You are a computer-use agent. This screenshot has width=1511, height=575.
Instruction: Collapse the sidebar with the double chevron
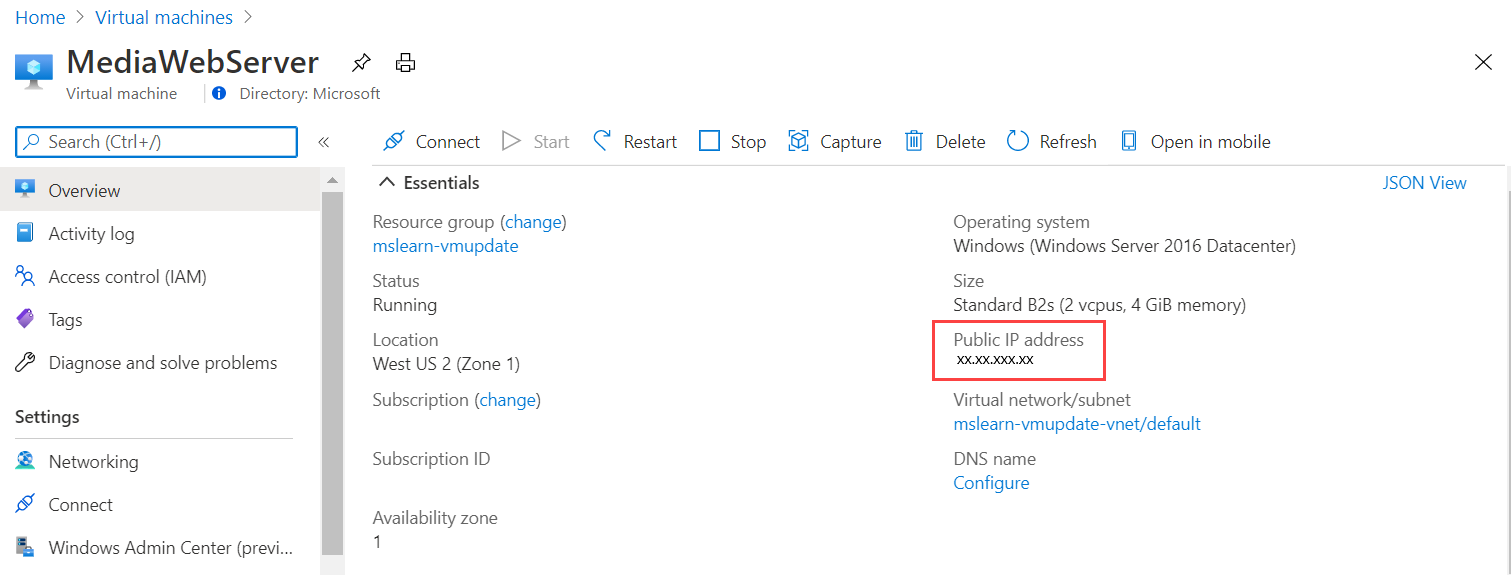click(x=323, y=142)
